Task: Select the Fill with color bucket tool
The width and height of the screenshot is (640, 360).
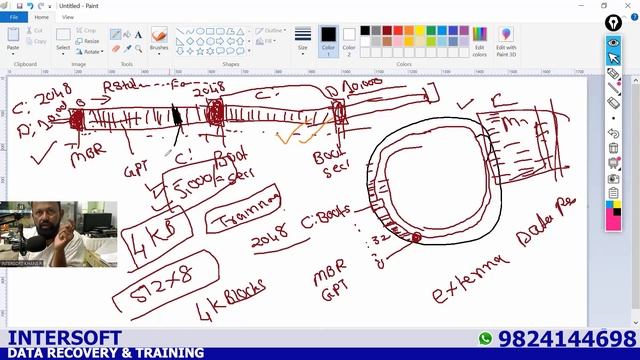Action: (127, 35)
